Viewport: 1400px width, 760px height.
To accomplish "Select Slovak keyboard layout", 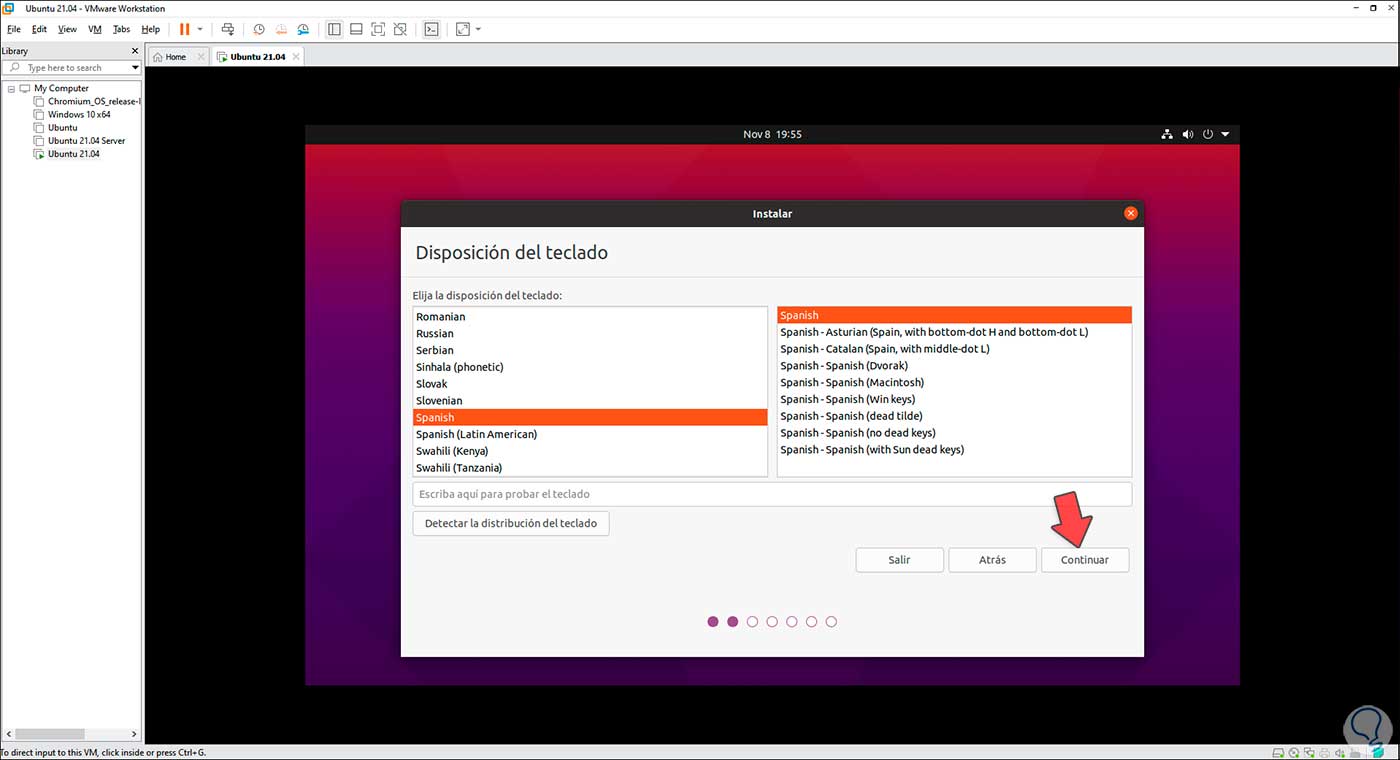I will 590,384.
